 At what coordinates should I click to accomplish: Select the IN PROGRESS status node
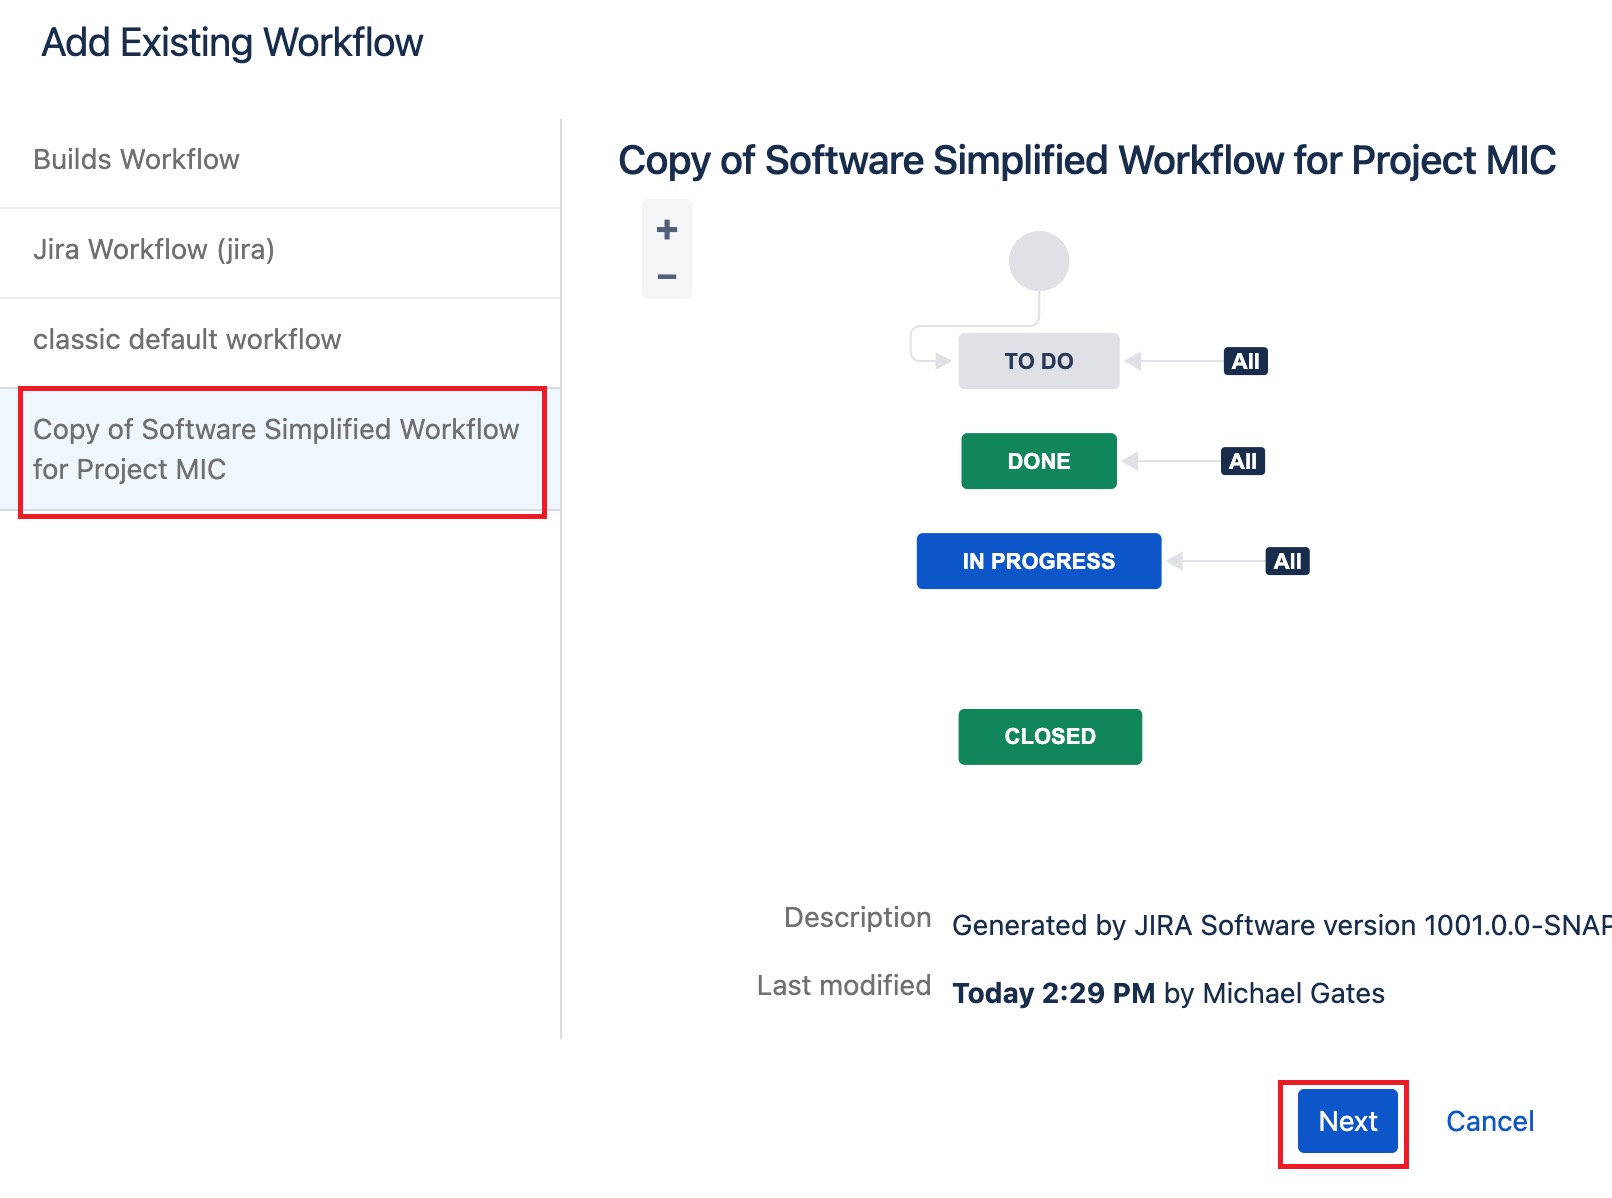[1038, 561]
